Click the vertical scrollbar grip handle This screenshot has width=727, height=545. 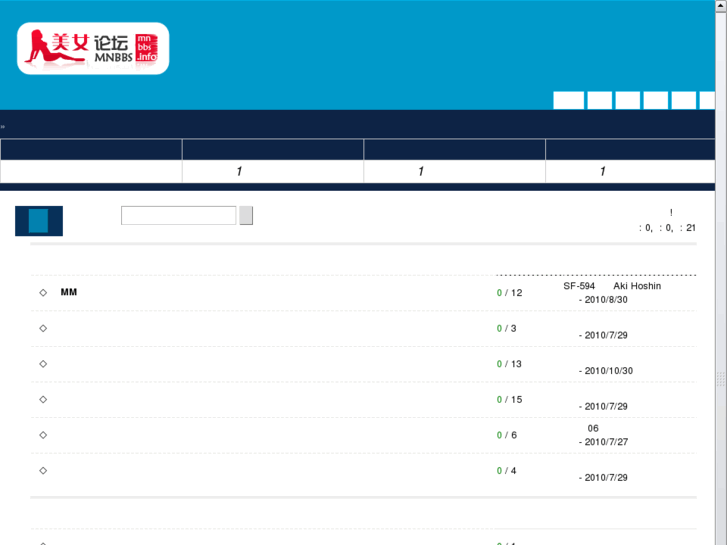pyautogui.click(x=721, y=378)
